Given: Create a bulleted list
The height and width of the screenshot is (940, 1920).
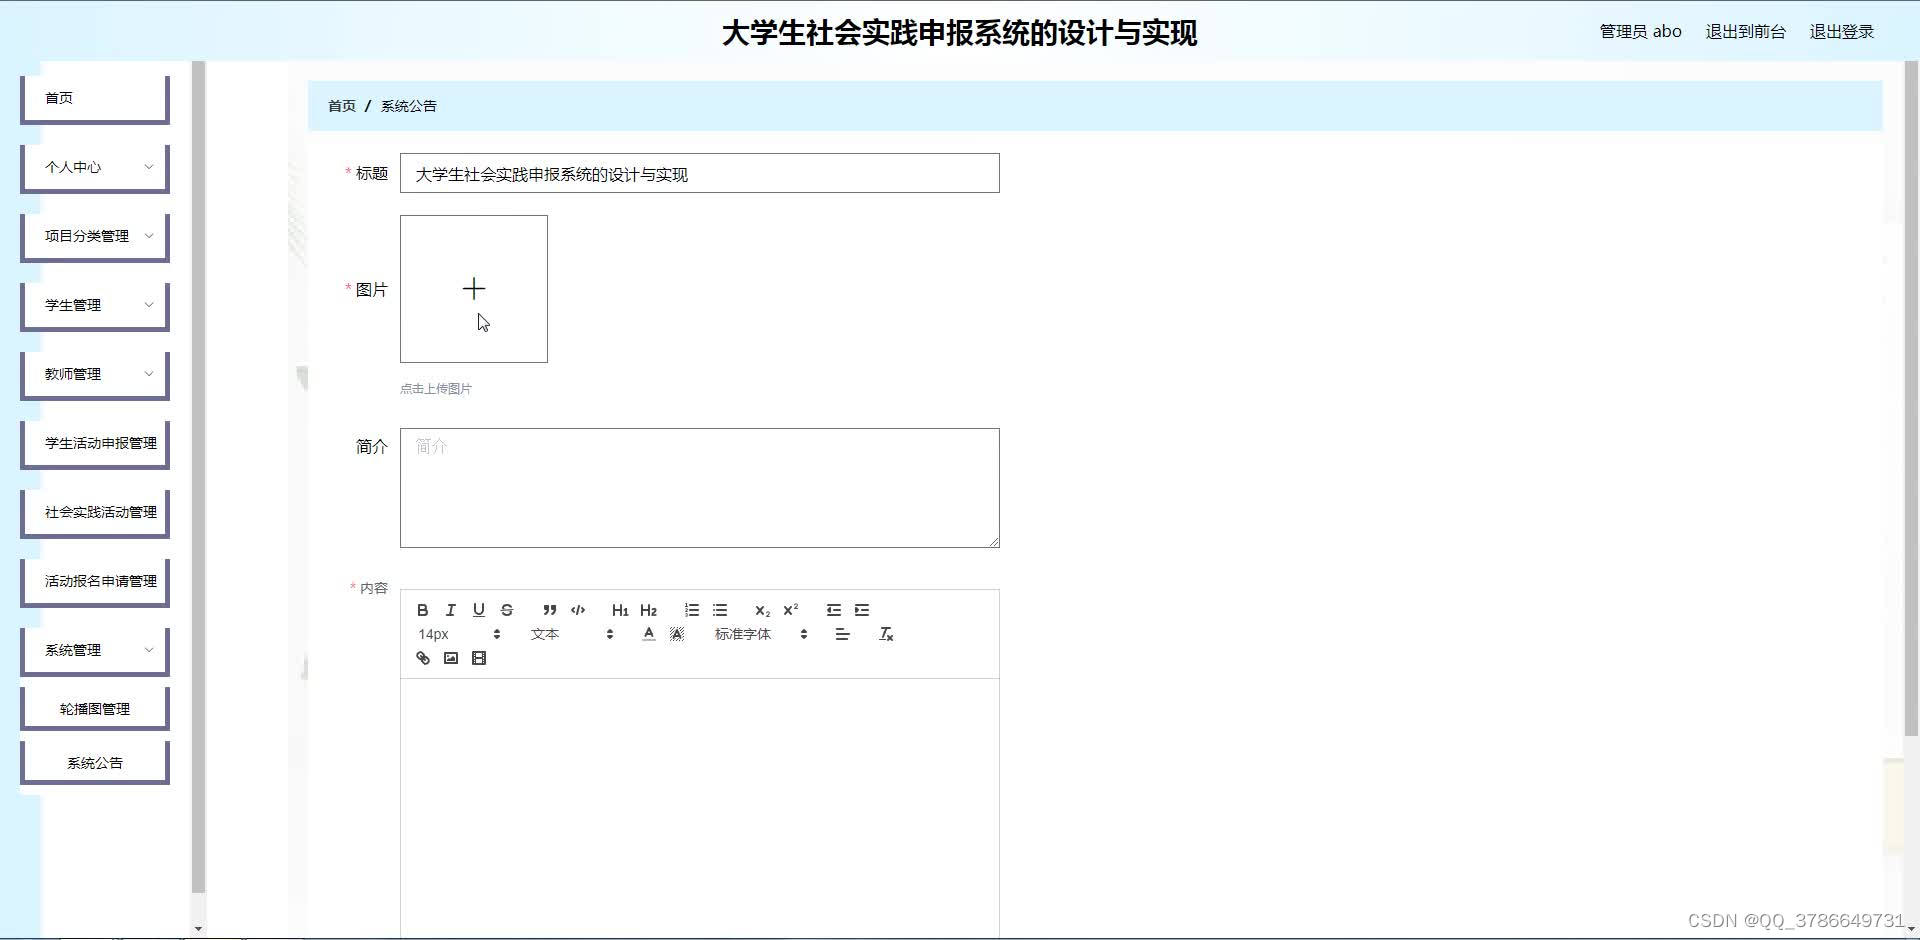Looking at the screenshot, I should point(720,610).
